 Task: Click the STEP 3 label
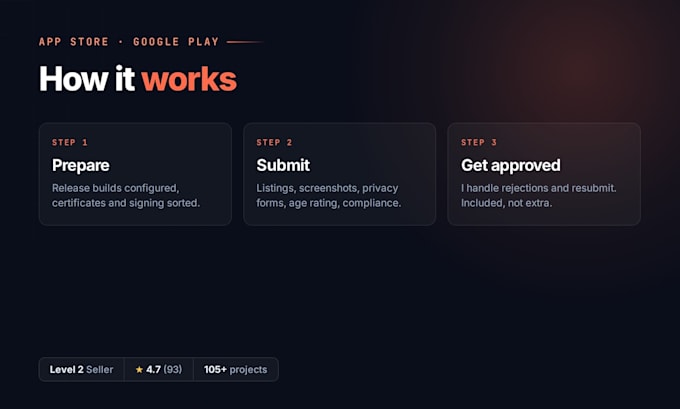[479, 142]
